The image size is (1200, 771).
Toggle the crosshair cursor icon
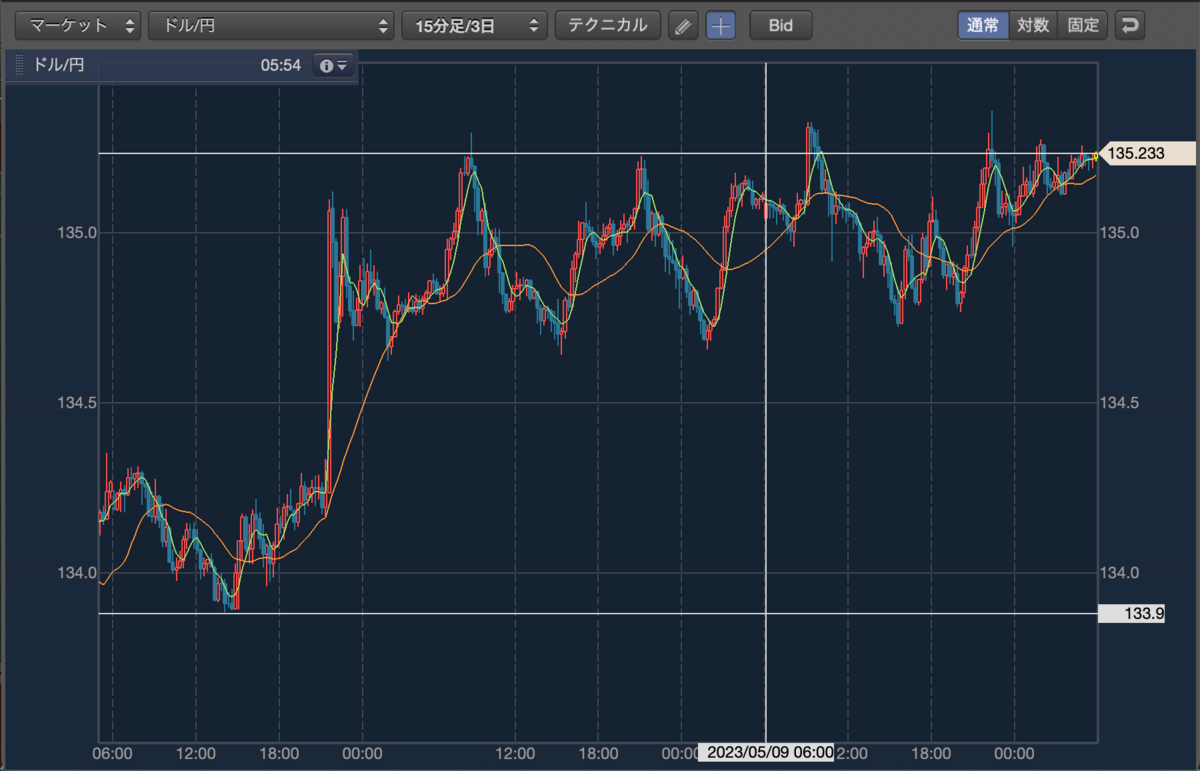pyautogui.click(x=721, y=26)
